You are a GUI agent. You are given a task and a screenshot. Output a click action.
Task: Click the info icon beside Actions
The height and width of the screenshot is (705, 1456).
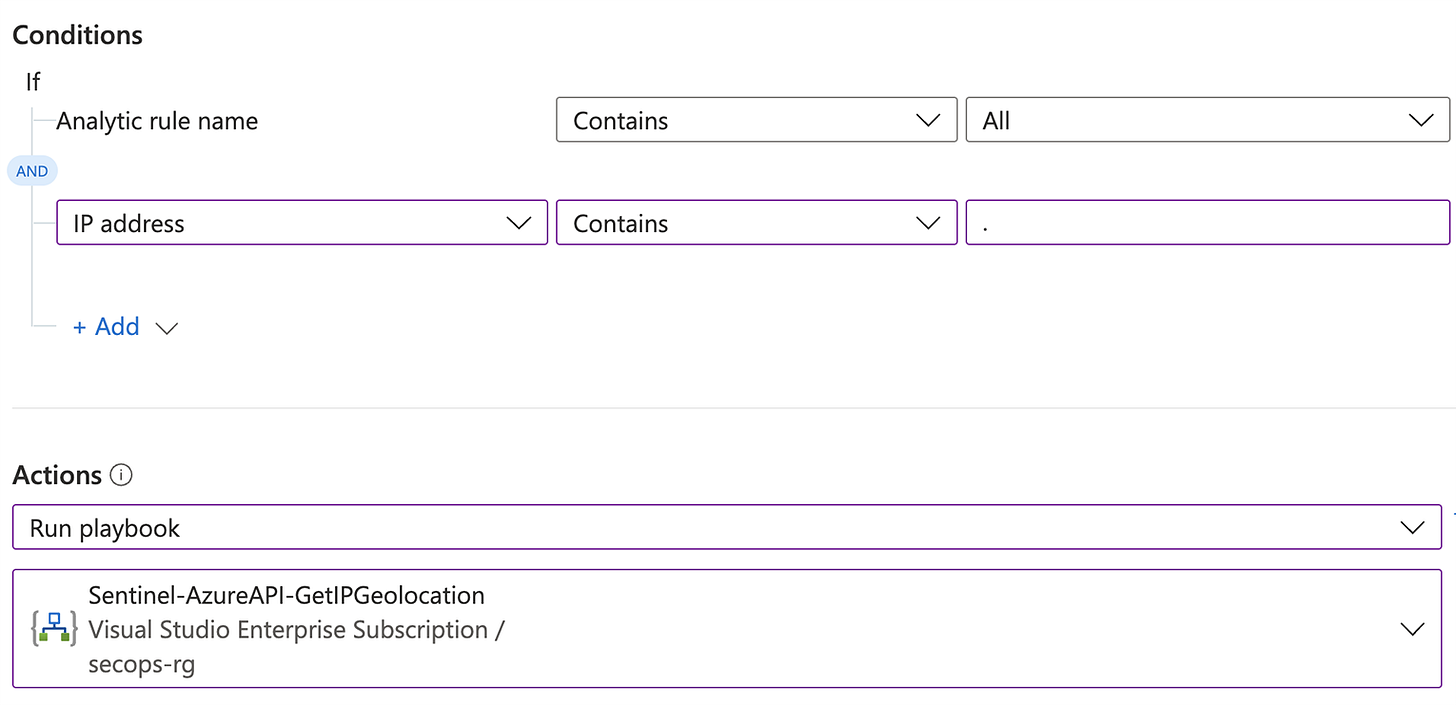[121, 475]
